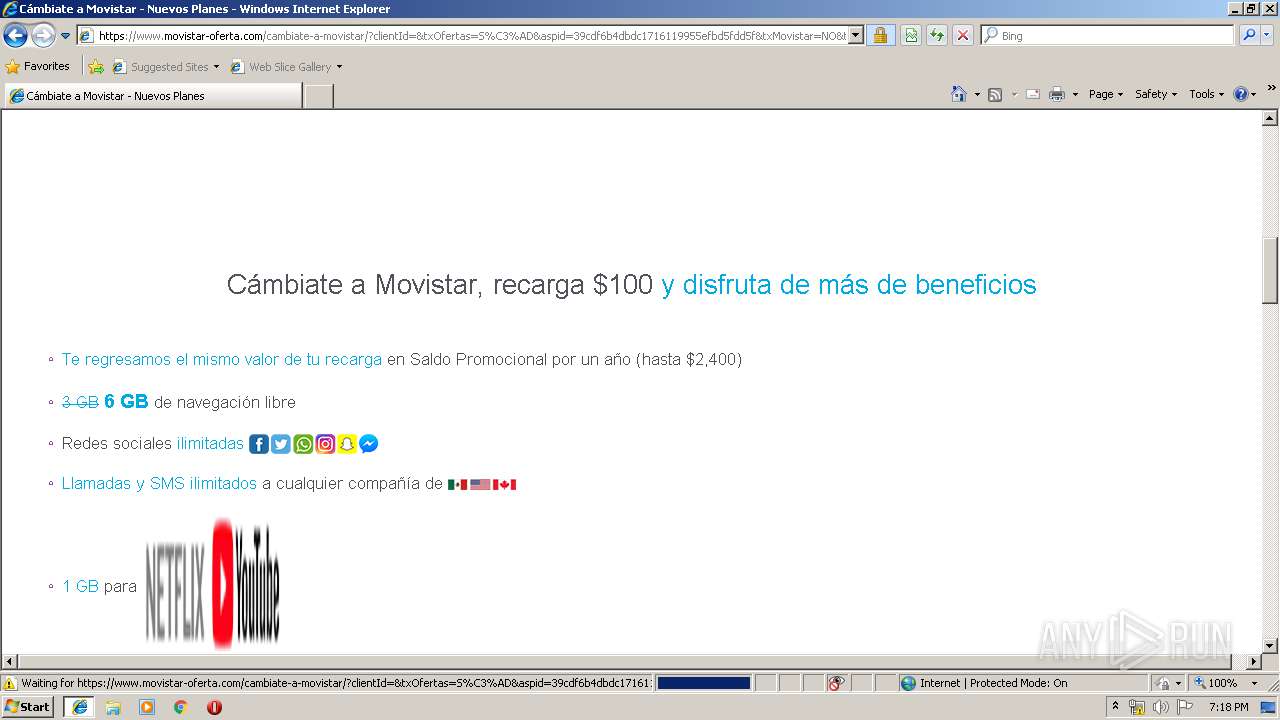The width and height of the screenshot is (1280, 720).
Task: Click the WhatsApp icon
Action: (x=303, y=444)
